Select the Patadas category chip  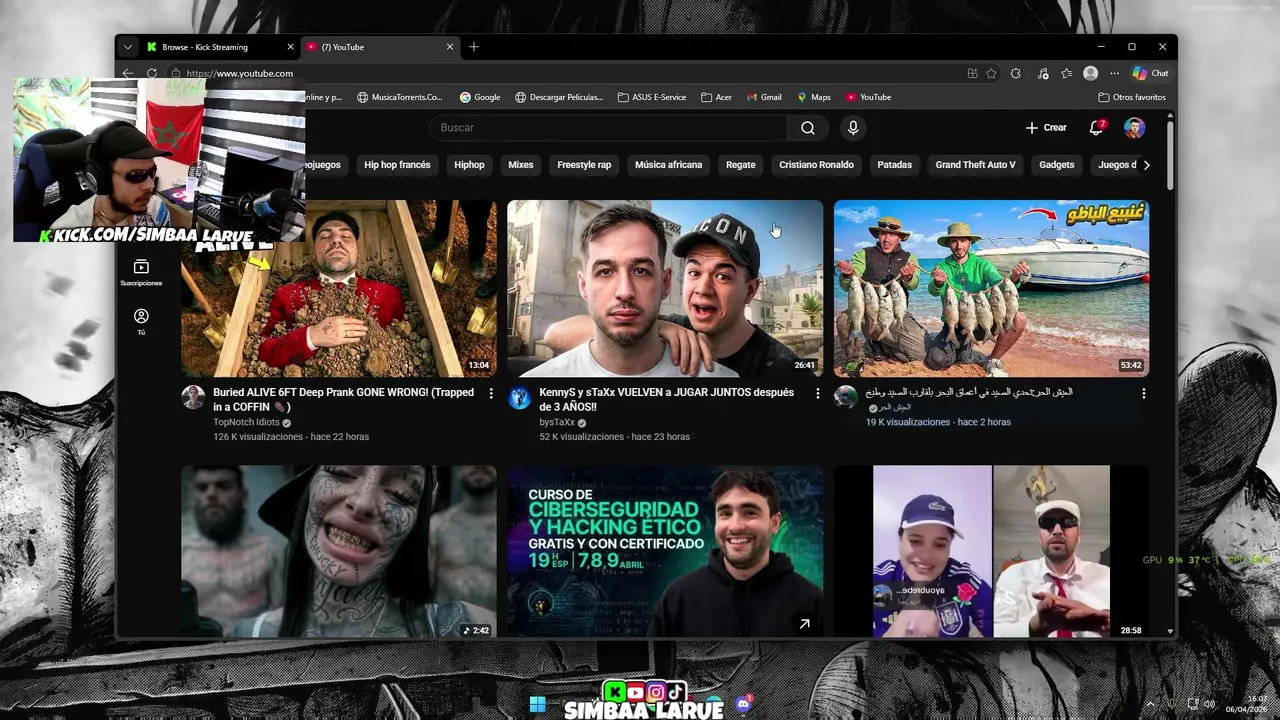[895, 165]
